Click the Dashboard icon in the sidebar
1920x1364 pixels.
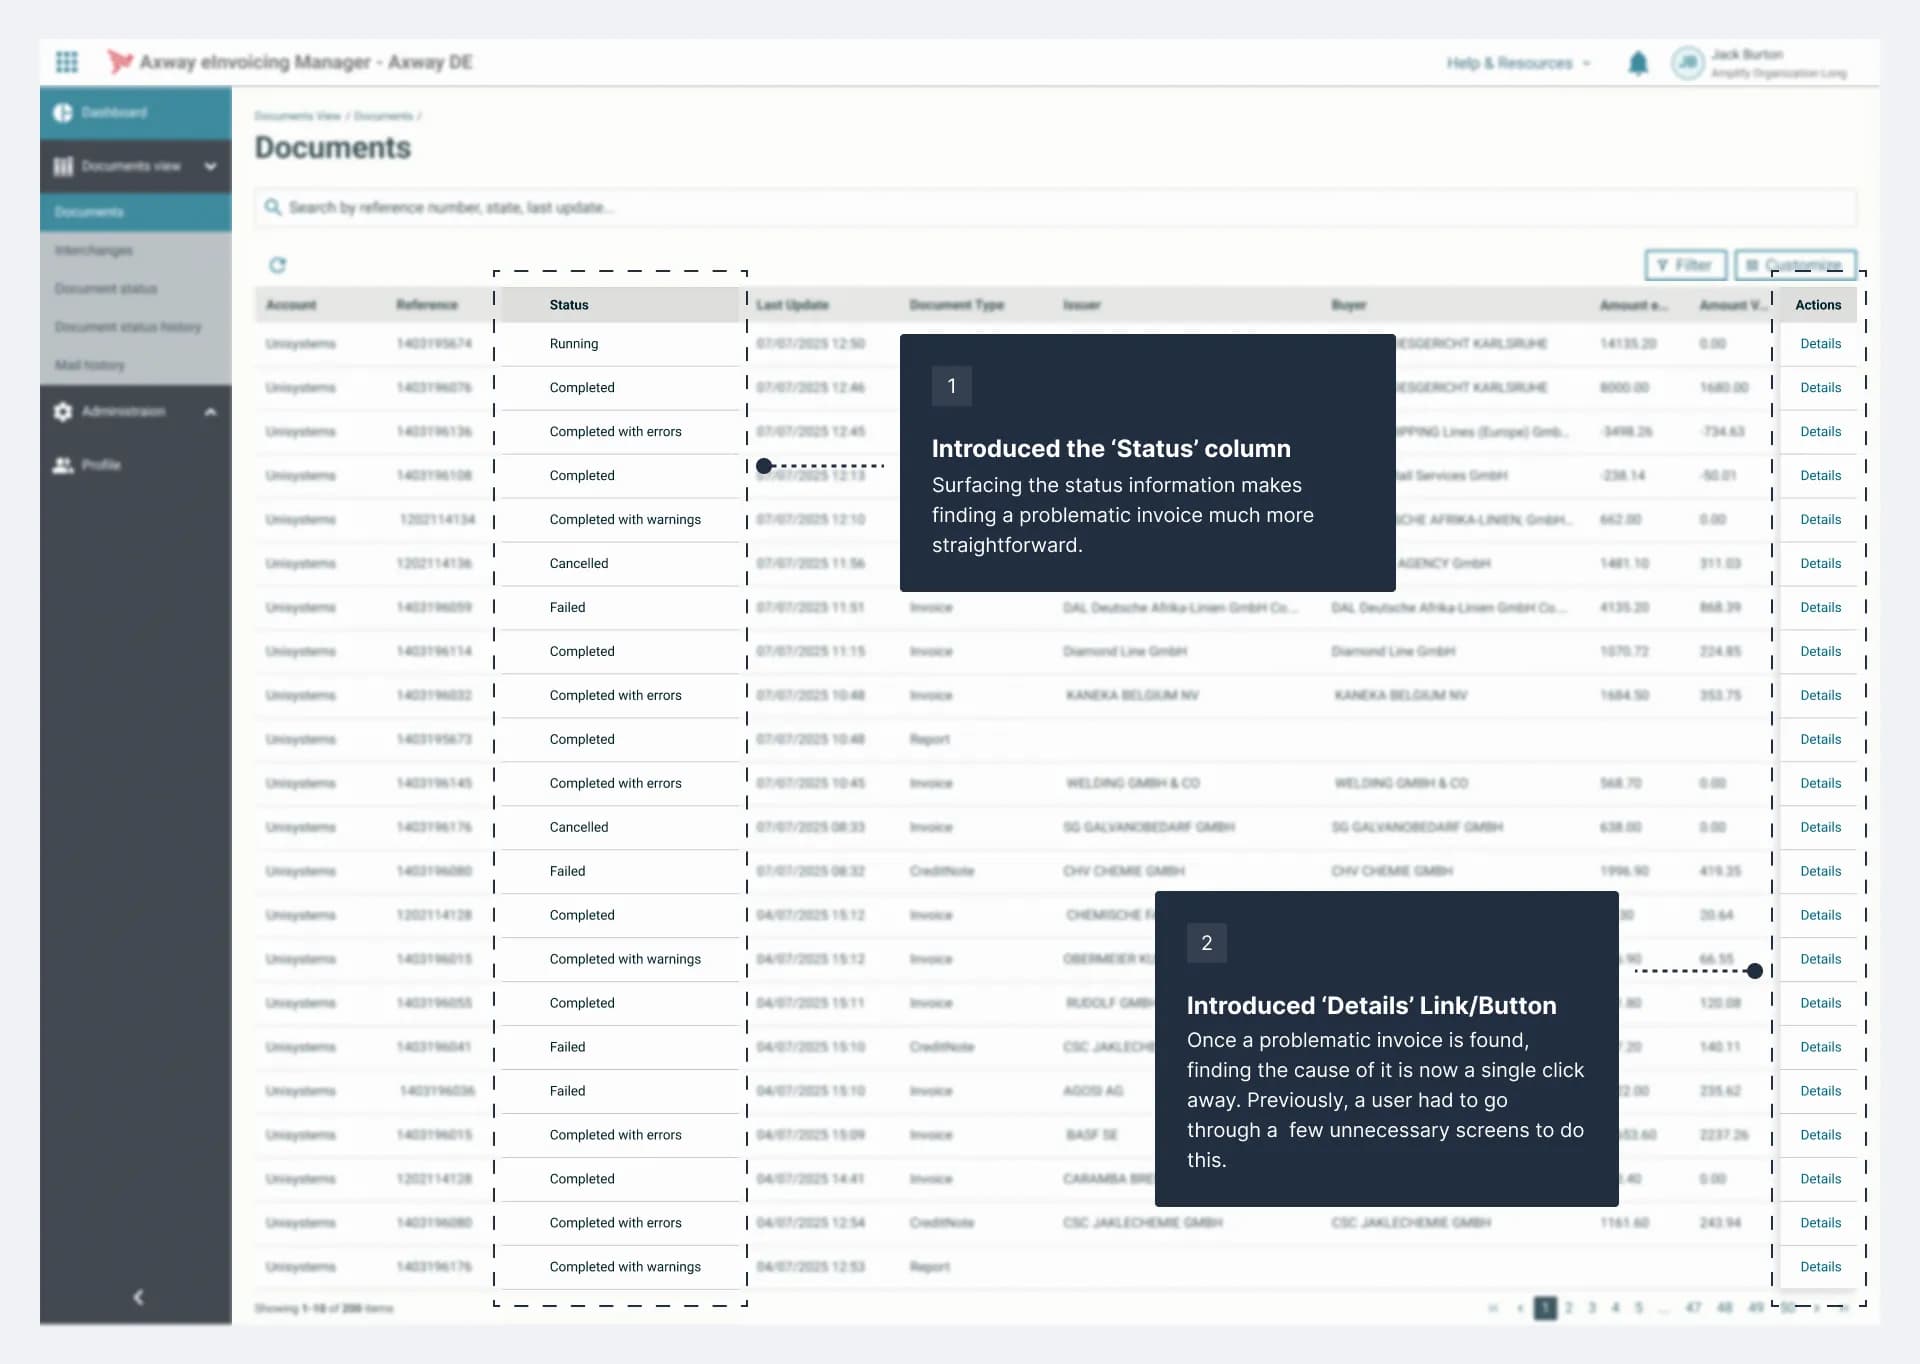63,113
